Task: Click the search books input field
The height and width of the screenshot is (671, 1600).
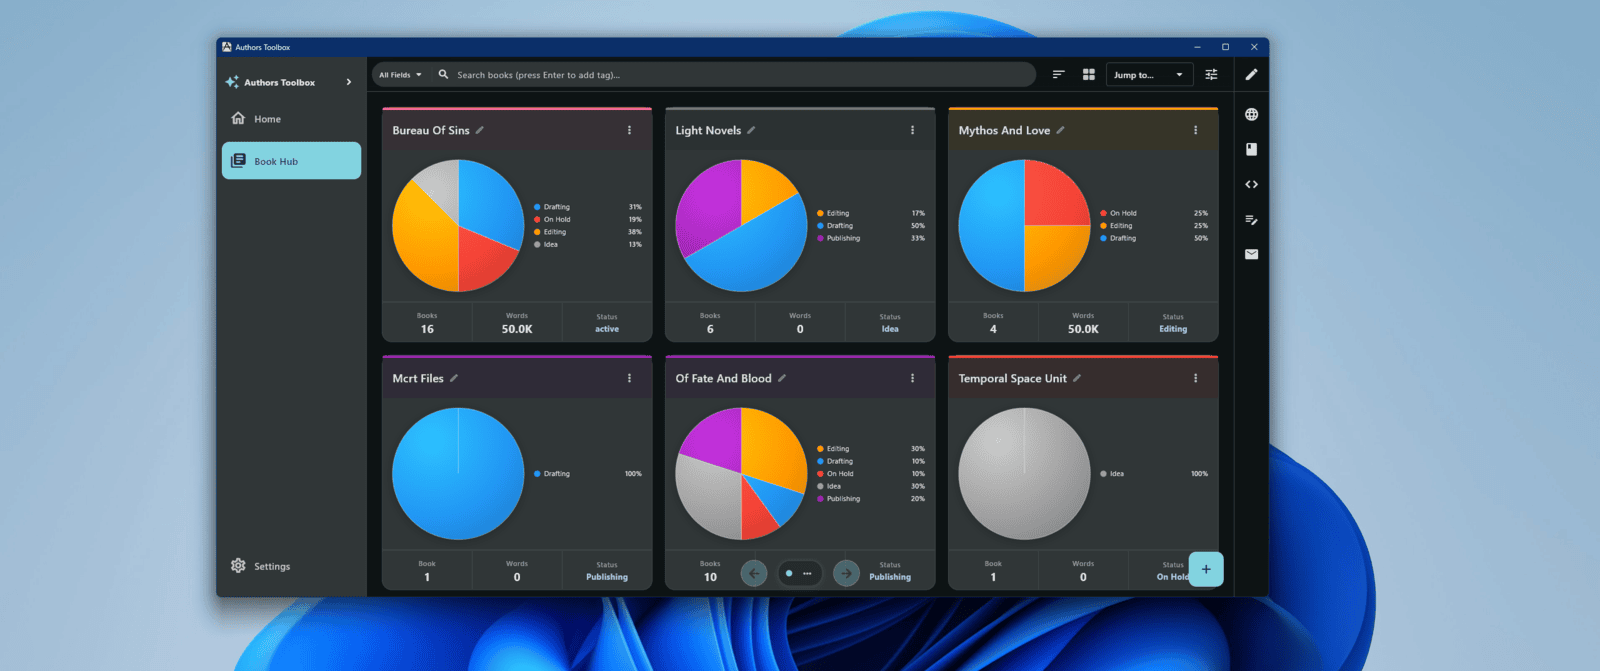Action: tap(740, 75)
